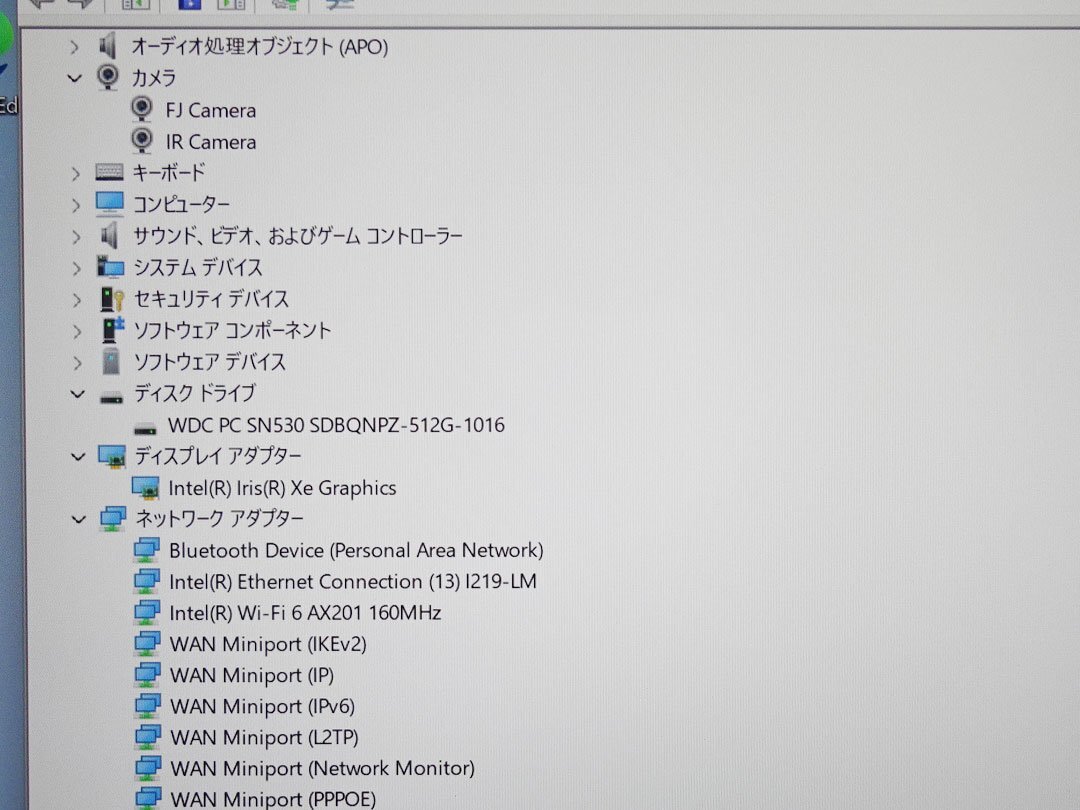Click the Bluetooth Device network icon
1080x810 pixels.
[x=147, y=550]
